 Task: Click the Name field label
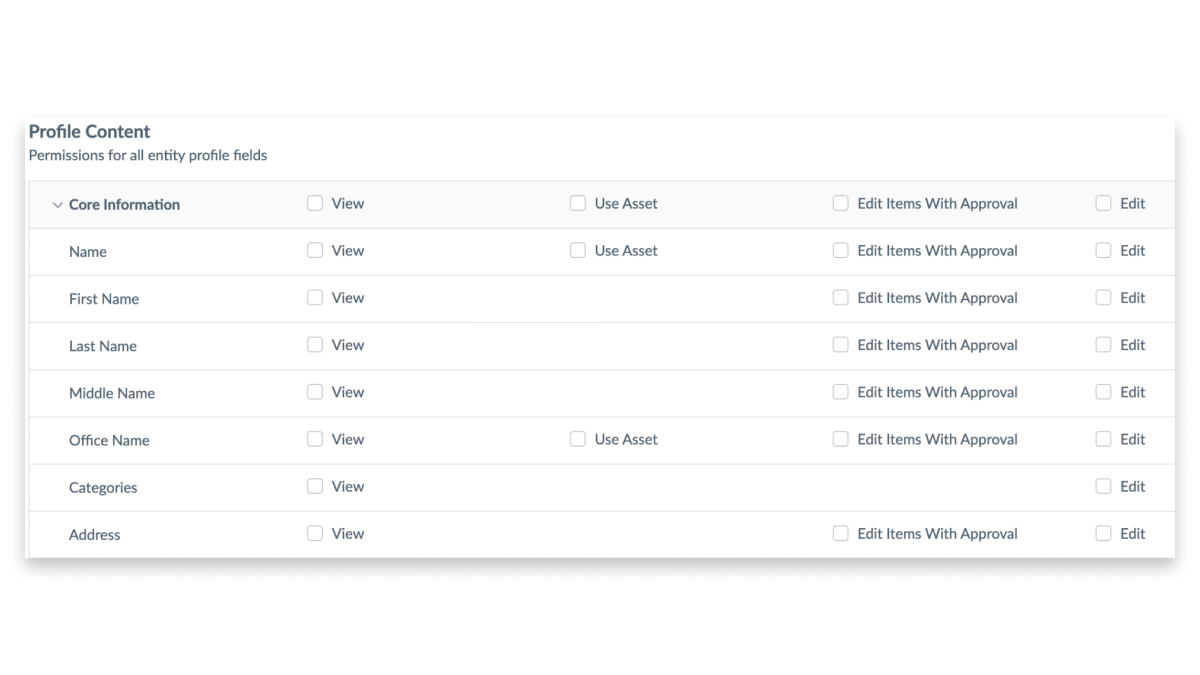click(x=88, y=252)
